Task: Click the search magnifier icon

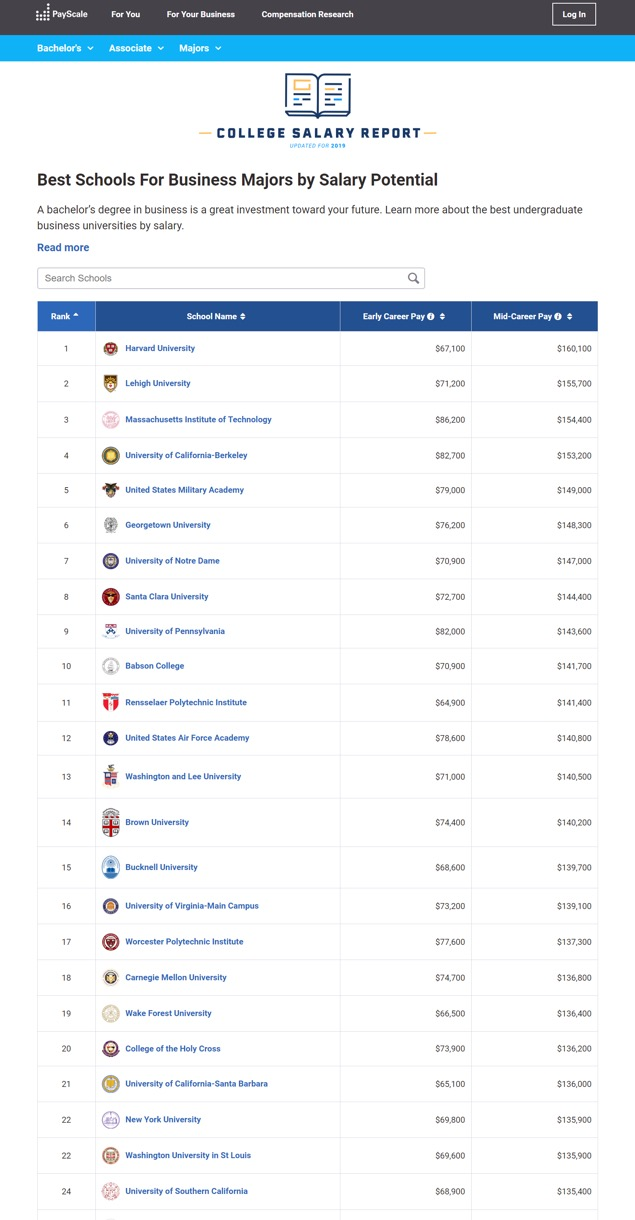Action: pyautogui.click(x=413, y=278)
